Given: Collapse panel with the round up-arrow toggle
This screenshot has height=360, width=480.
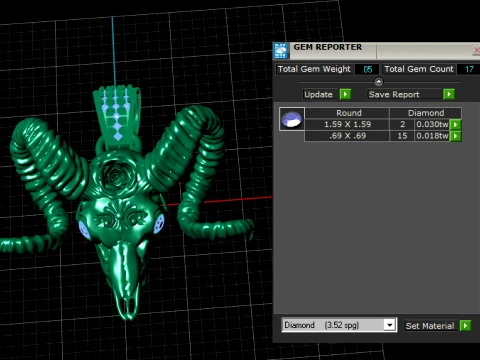Looking at the screenshot, I should (379, 81).
